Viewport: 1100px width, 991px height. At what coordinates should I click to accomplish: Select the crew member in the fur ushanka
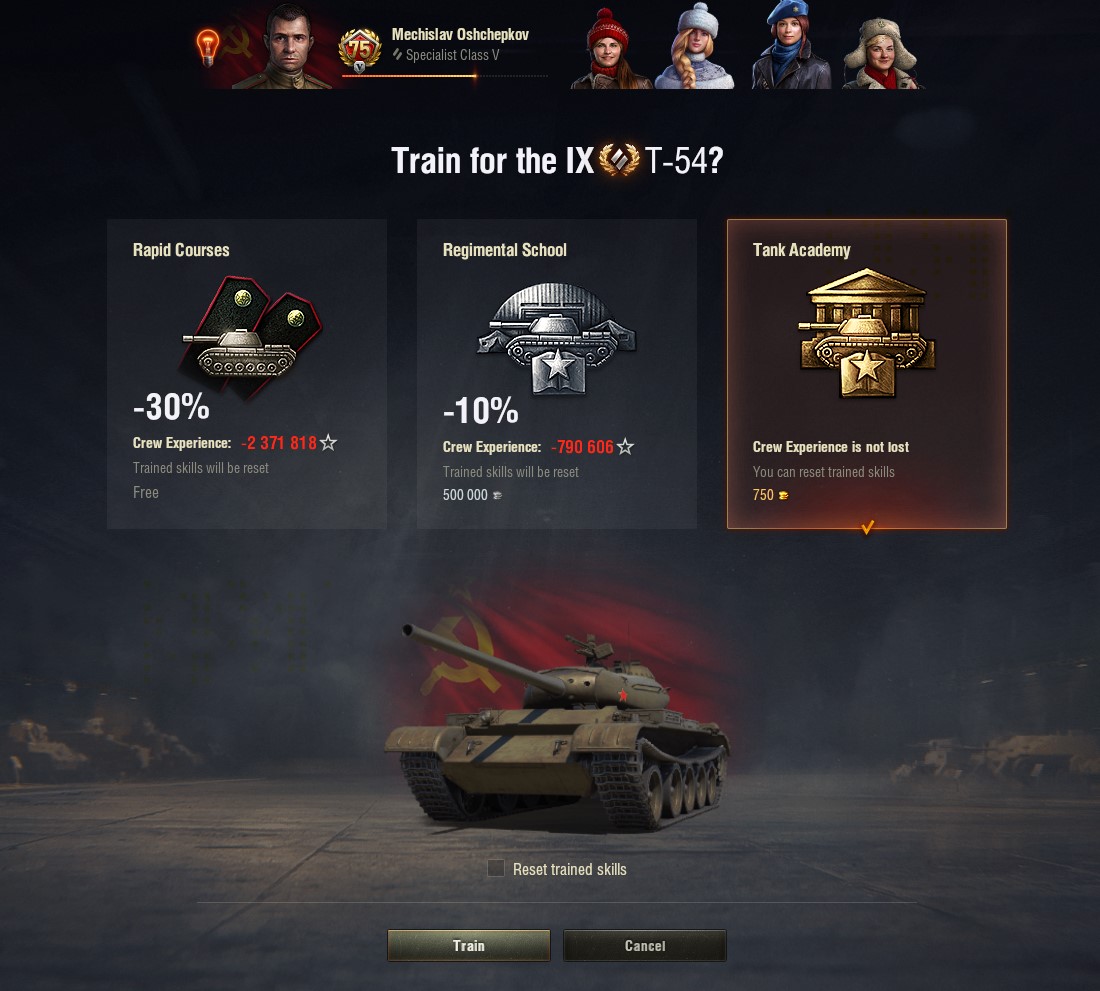[x=883, y=53]
